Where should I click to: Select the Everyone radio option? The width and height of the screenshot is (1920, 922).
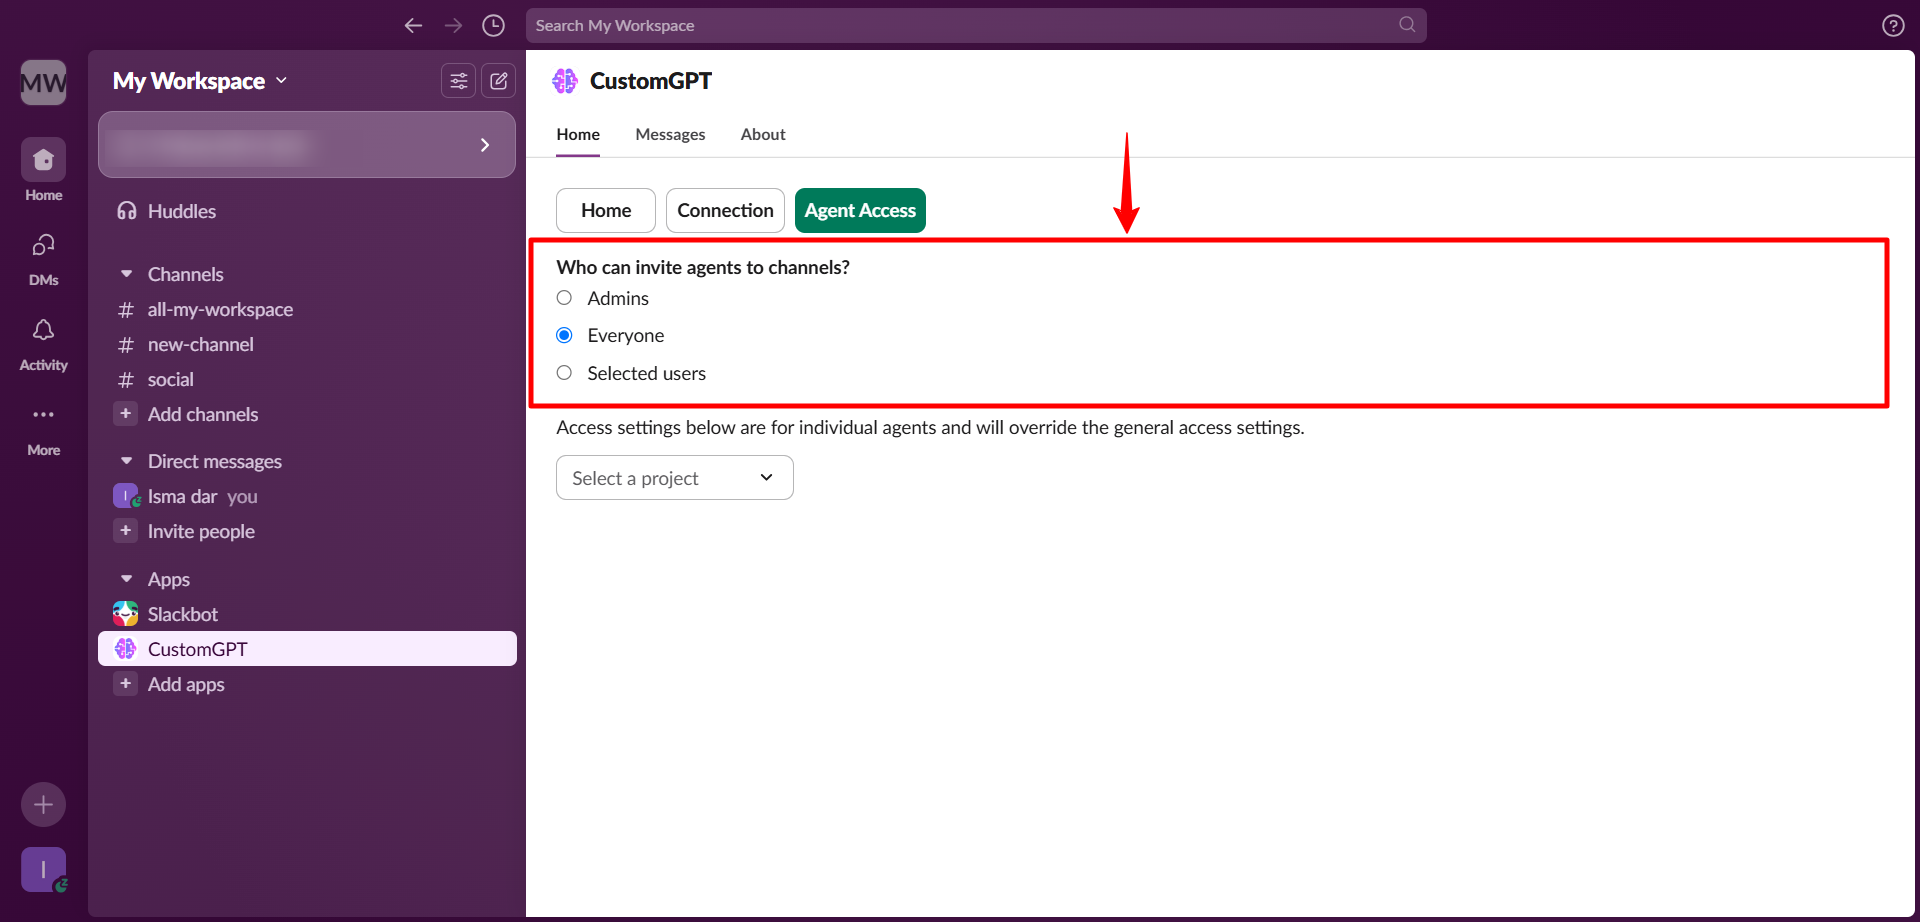565,335
